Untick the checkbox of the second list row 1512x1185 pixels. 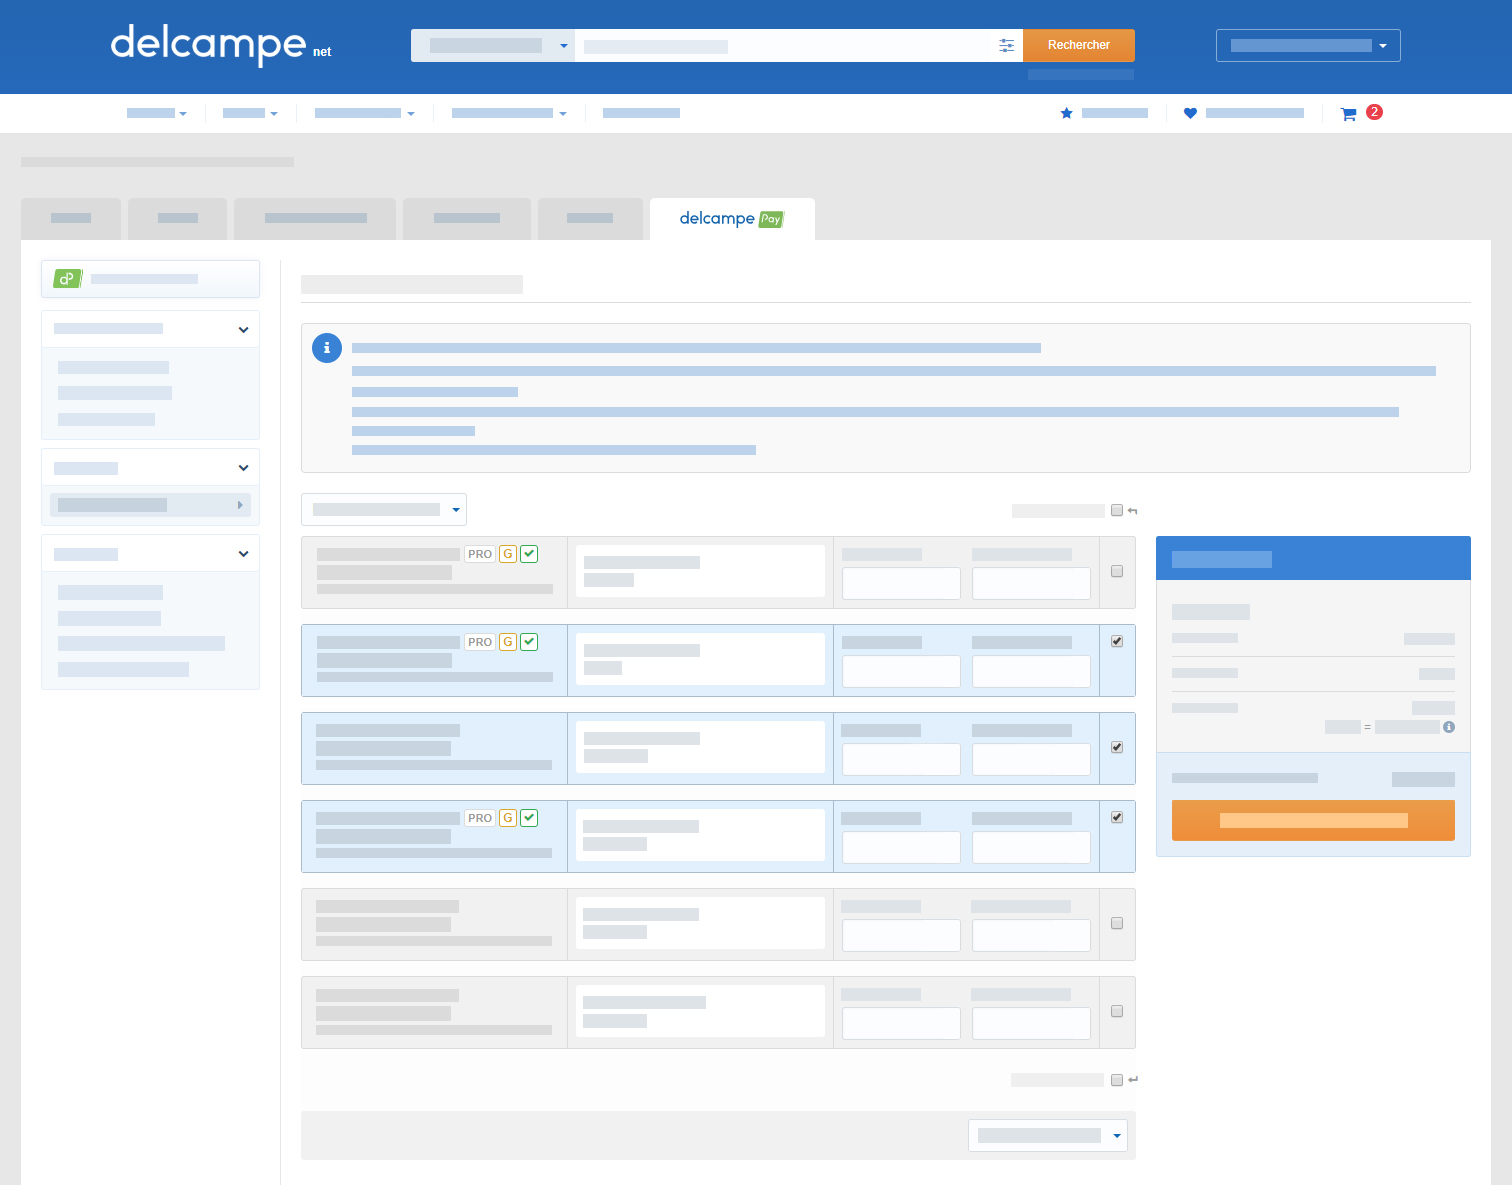1117,641
